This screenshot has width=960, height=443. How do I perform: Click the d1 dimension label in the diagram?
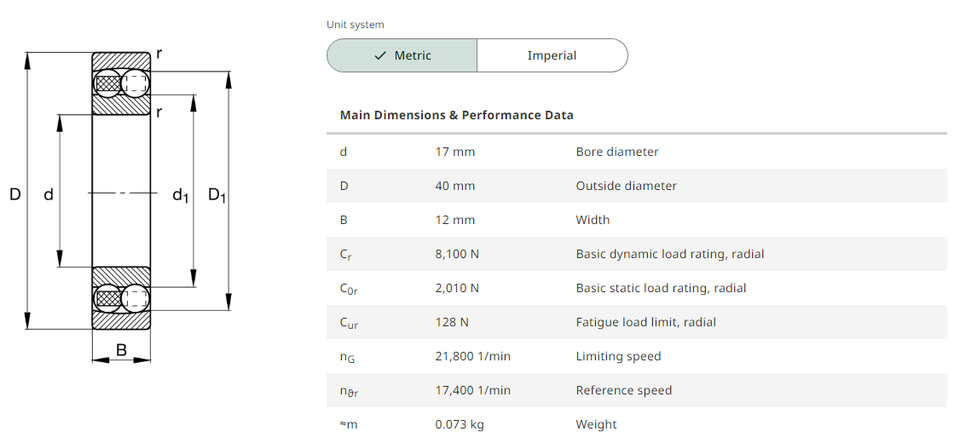pos(180,195)
